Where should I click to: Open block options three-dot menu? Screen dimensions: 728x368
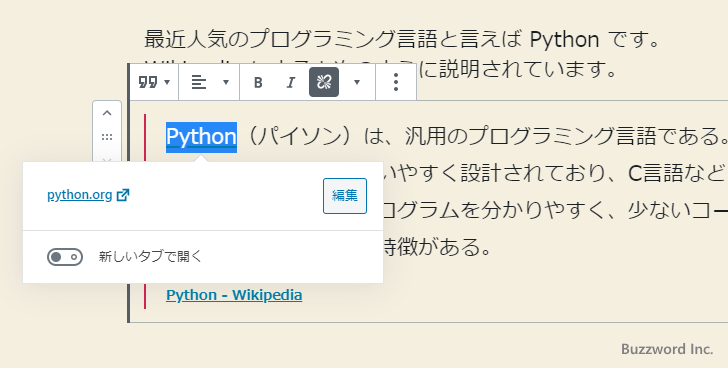[x=396, y=82]
